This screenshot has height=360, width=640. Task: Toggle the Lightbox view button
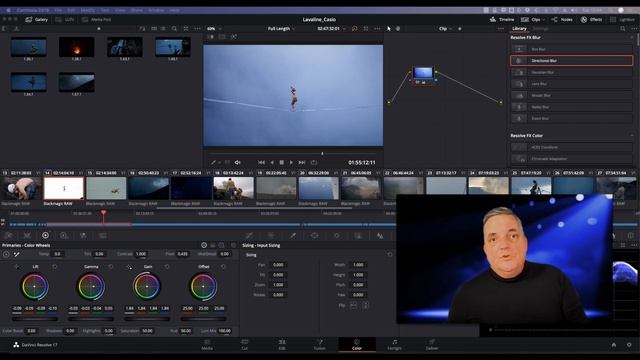tap(622, 20)
